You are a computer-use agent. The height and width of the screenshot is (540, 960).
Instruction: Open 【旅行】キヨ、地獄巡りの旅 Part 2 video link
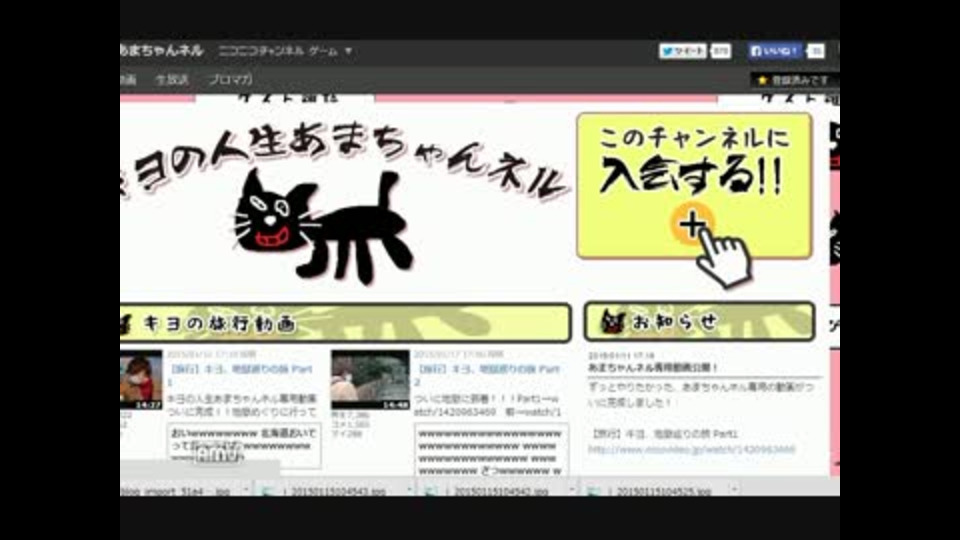(x=487, y=375)
